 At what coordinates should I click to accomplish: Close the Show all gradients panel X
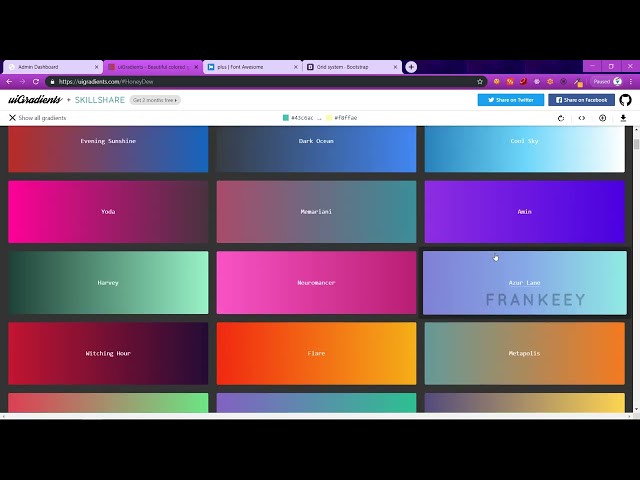(x=12, y=118)
